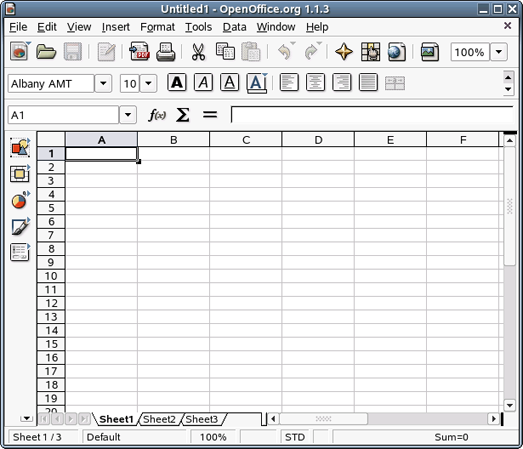
Task: Select row 15 header
Action: [51, 344]
